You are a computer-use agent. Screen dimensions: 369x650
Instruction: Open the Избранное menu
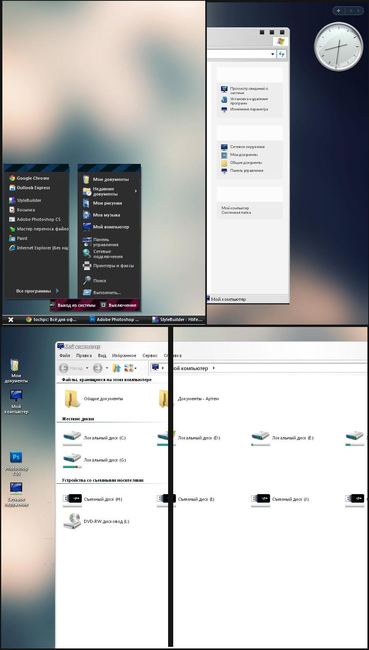coord(124,355)
